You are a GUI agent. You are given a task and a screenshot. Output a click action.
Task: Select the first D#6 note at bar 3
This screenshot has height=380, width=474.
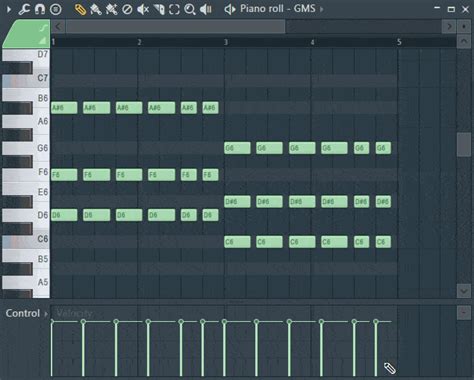click(237, 202)
